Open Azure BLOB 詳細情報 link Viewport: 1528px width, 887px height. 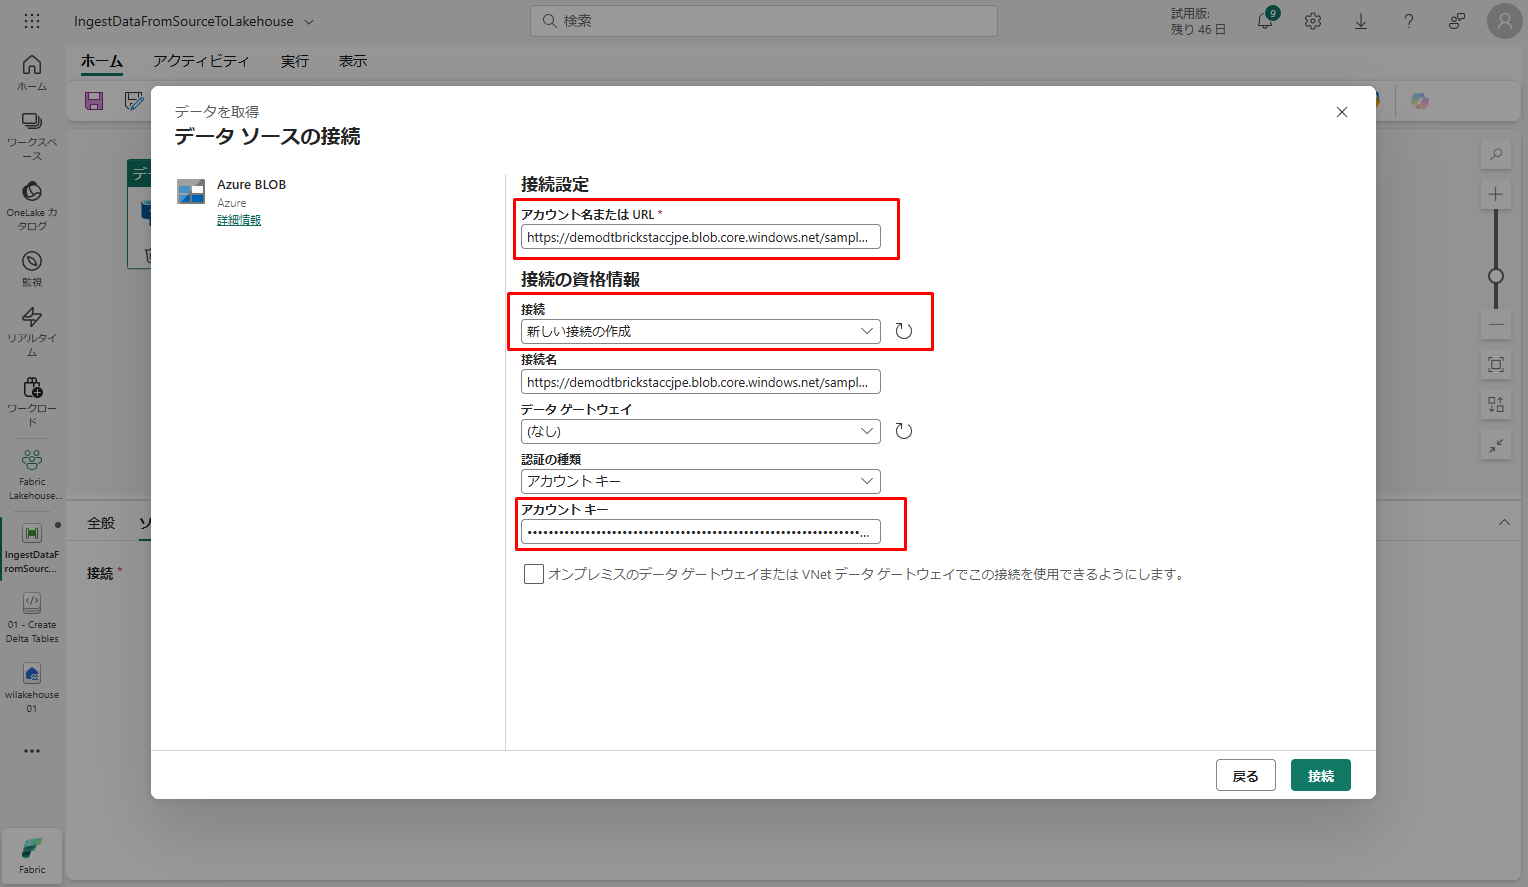[239, 220]
